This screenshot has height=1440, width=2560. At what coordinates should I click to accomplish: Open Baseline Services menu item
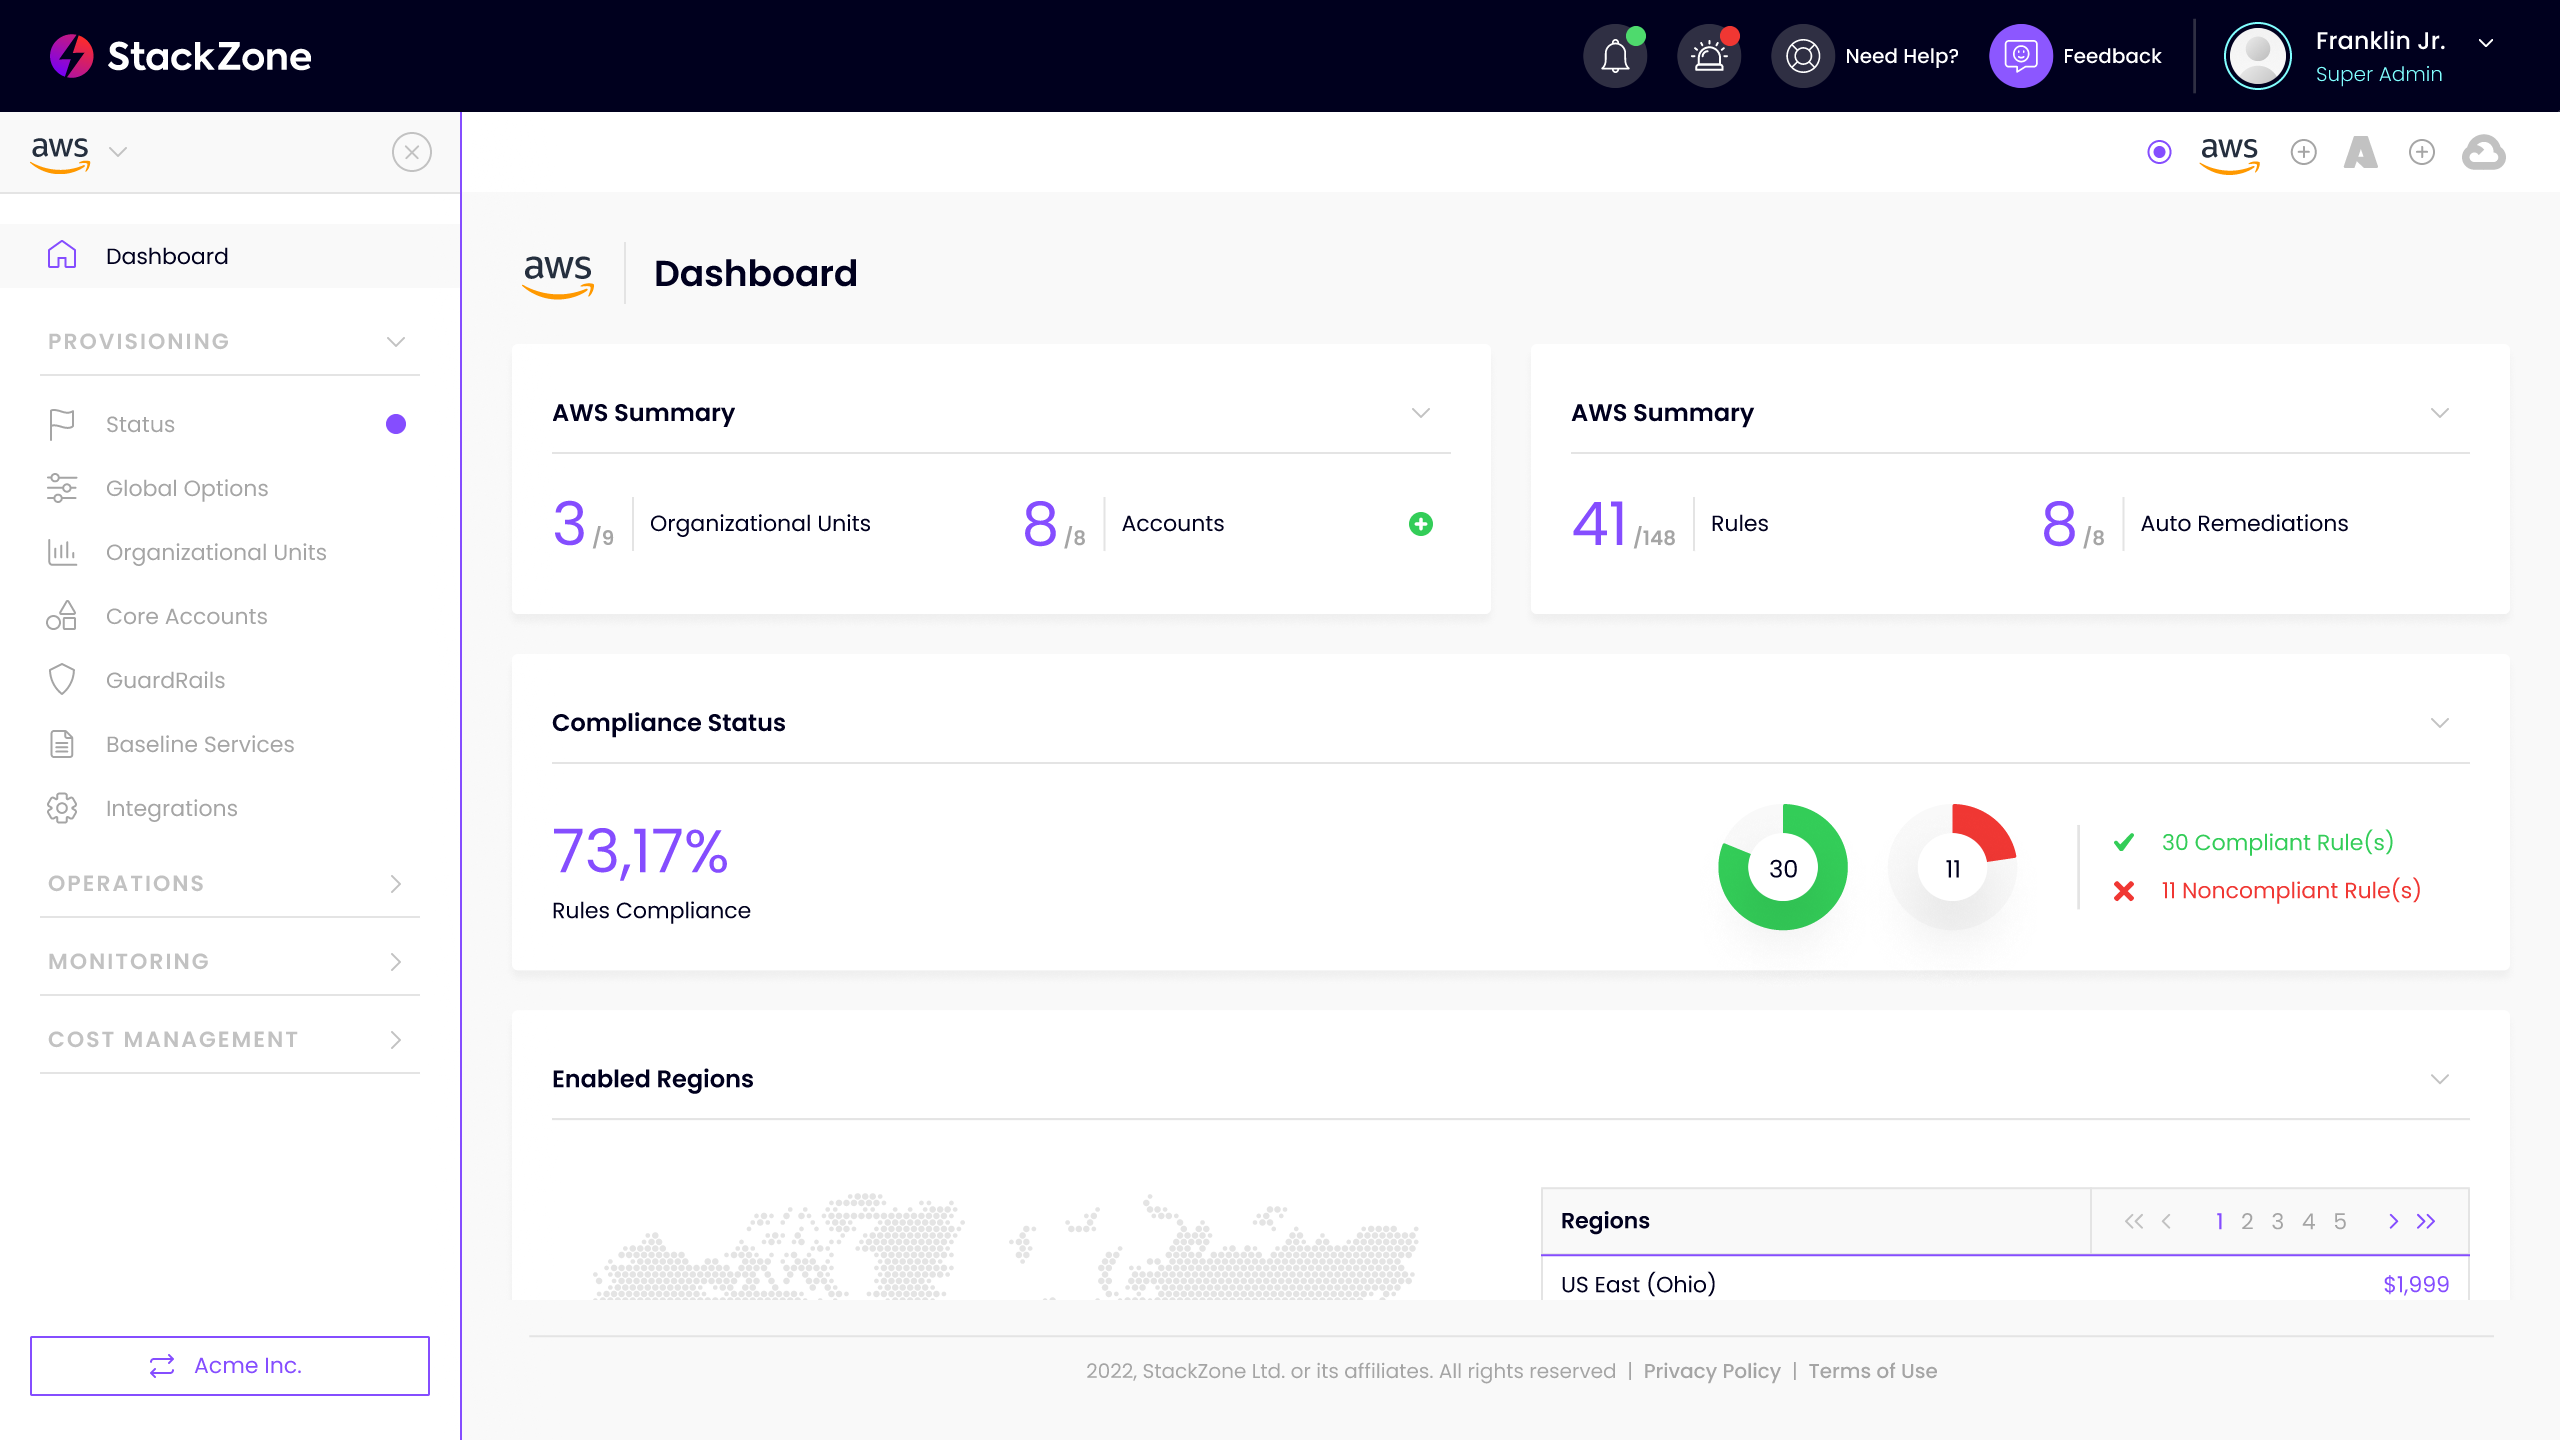(230, 744)
